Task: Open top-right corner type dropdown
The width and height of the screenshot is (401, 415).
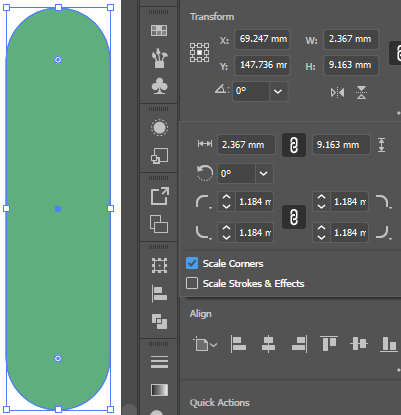Action: 383,202
